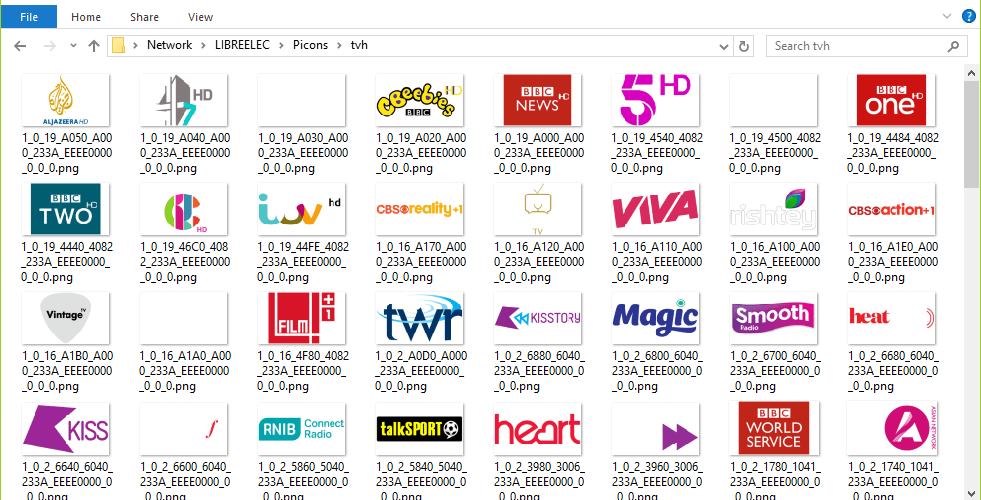Screen dimensions: 981x500
Task: Select the Al Jazeera HD picon
Action: 66,100
